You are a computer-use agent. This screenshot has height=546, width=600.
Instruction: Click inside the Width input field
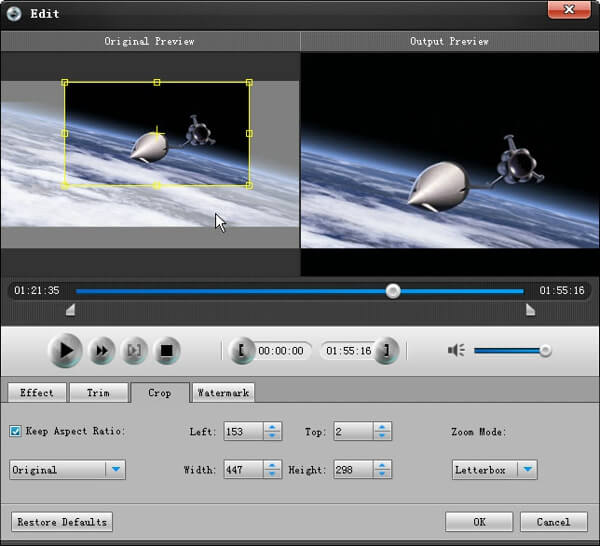(242, 469)
